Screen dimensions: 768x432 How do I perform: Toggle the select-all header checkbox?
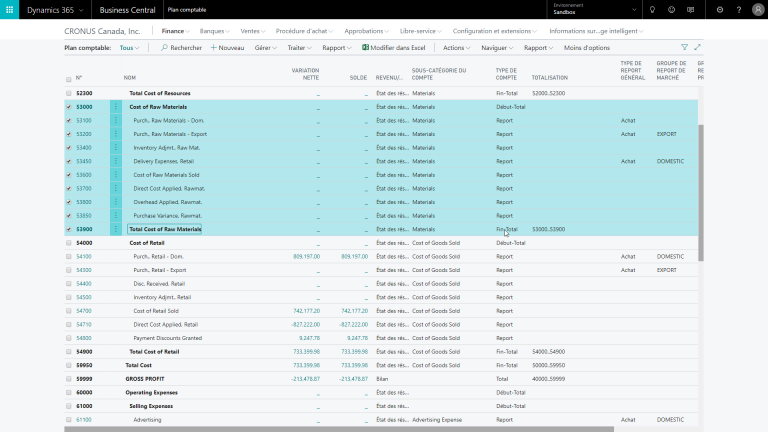click(68, 78)
